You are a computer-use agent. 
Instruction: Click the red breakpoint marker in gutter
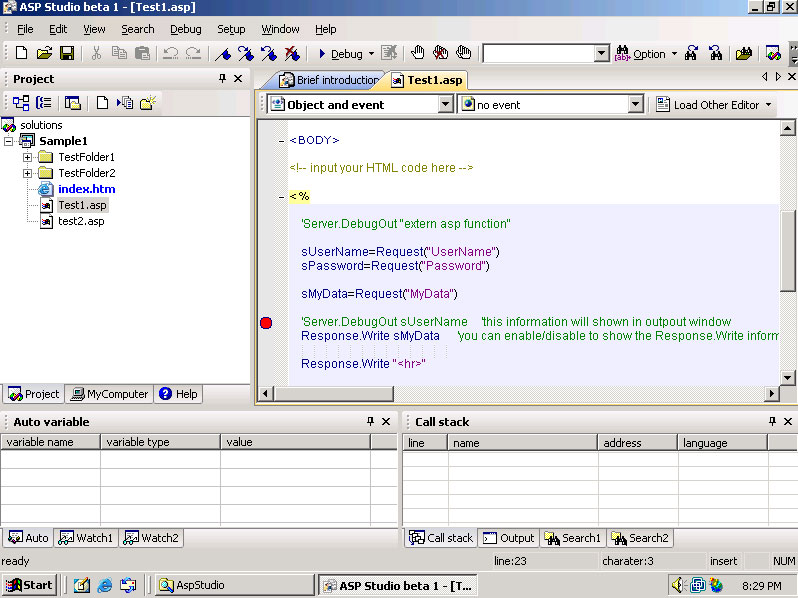coord(266,323)
